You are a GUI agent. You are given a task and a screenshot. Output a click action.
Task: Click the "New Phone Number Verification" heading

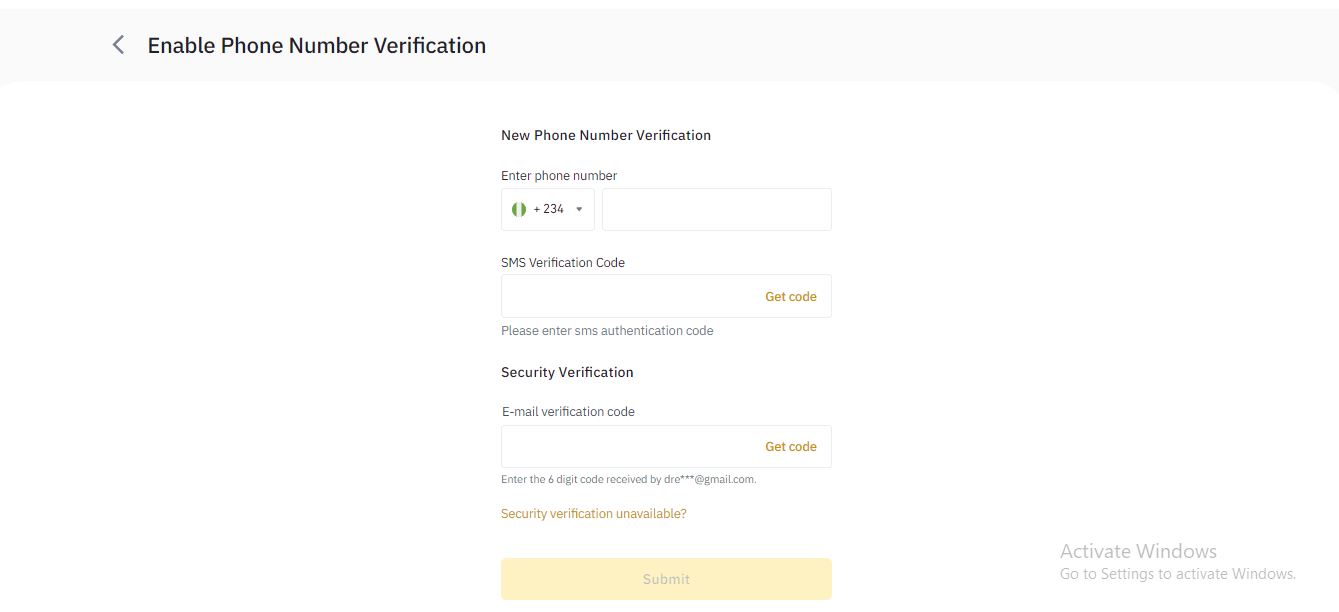tap(606, 135)
